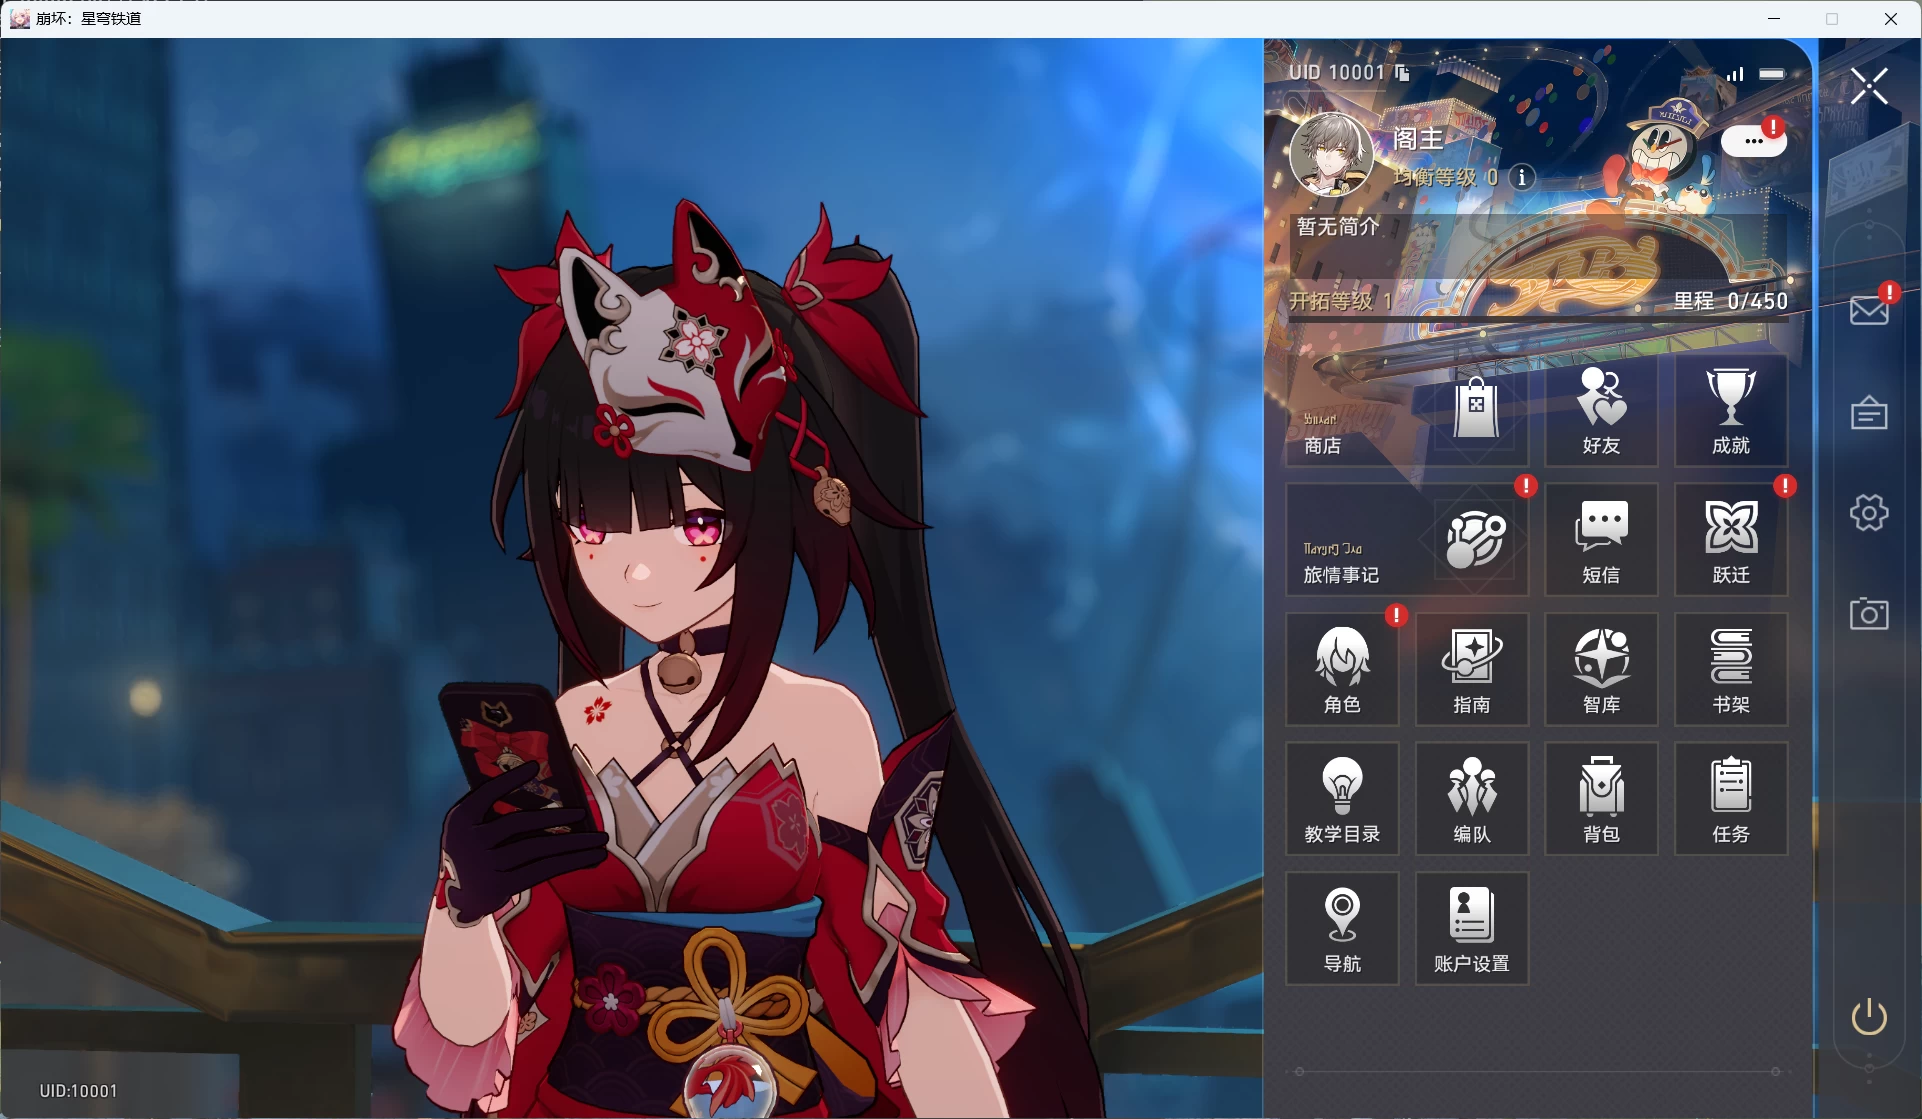Open the 短信 messages tile

[1601, 540]
